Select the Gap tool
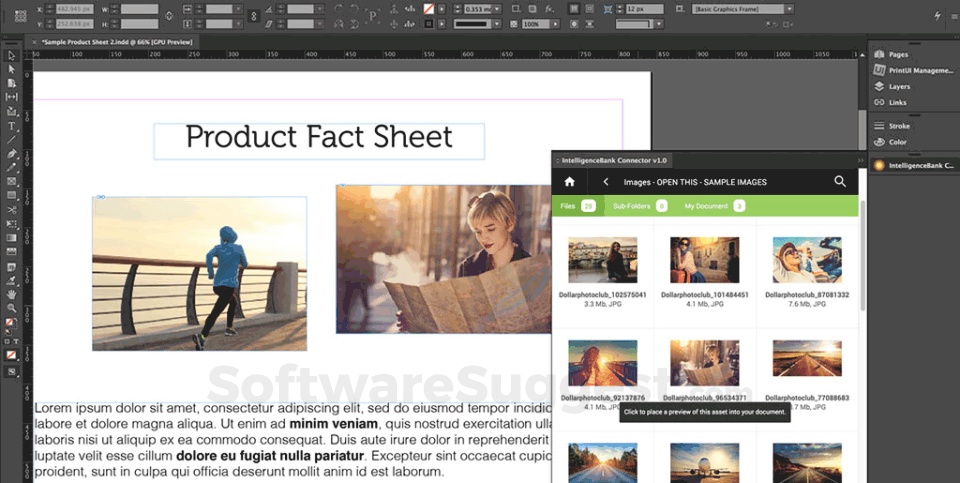The width and height of the screenshot is (960, 483). tap(12, 97)
